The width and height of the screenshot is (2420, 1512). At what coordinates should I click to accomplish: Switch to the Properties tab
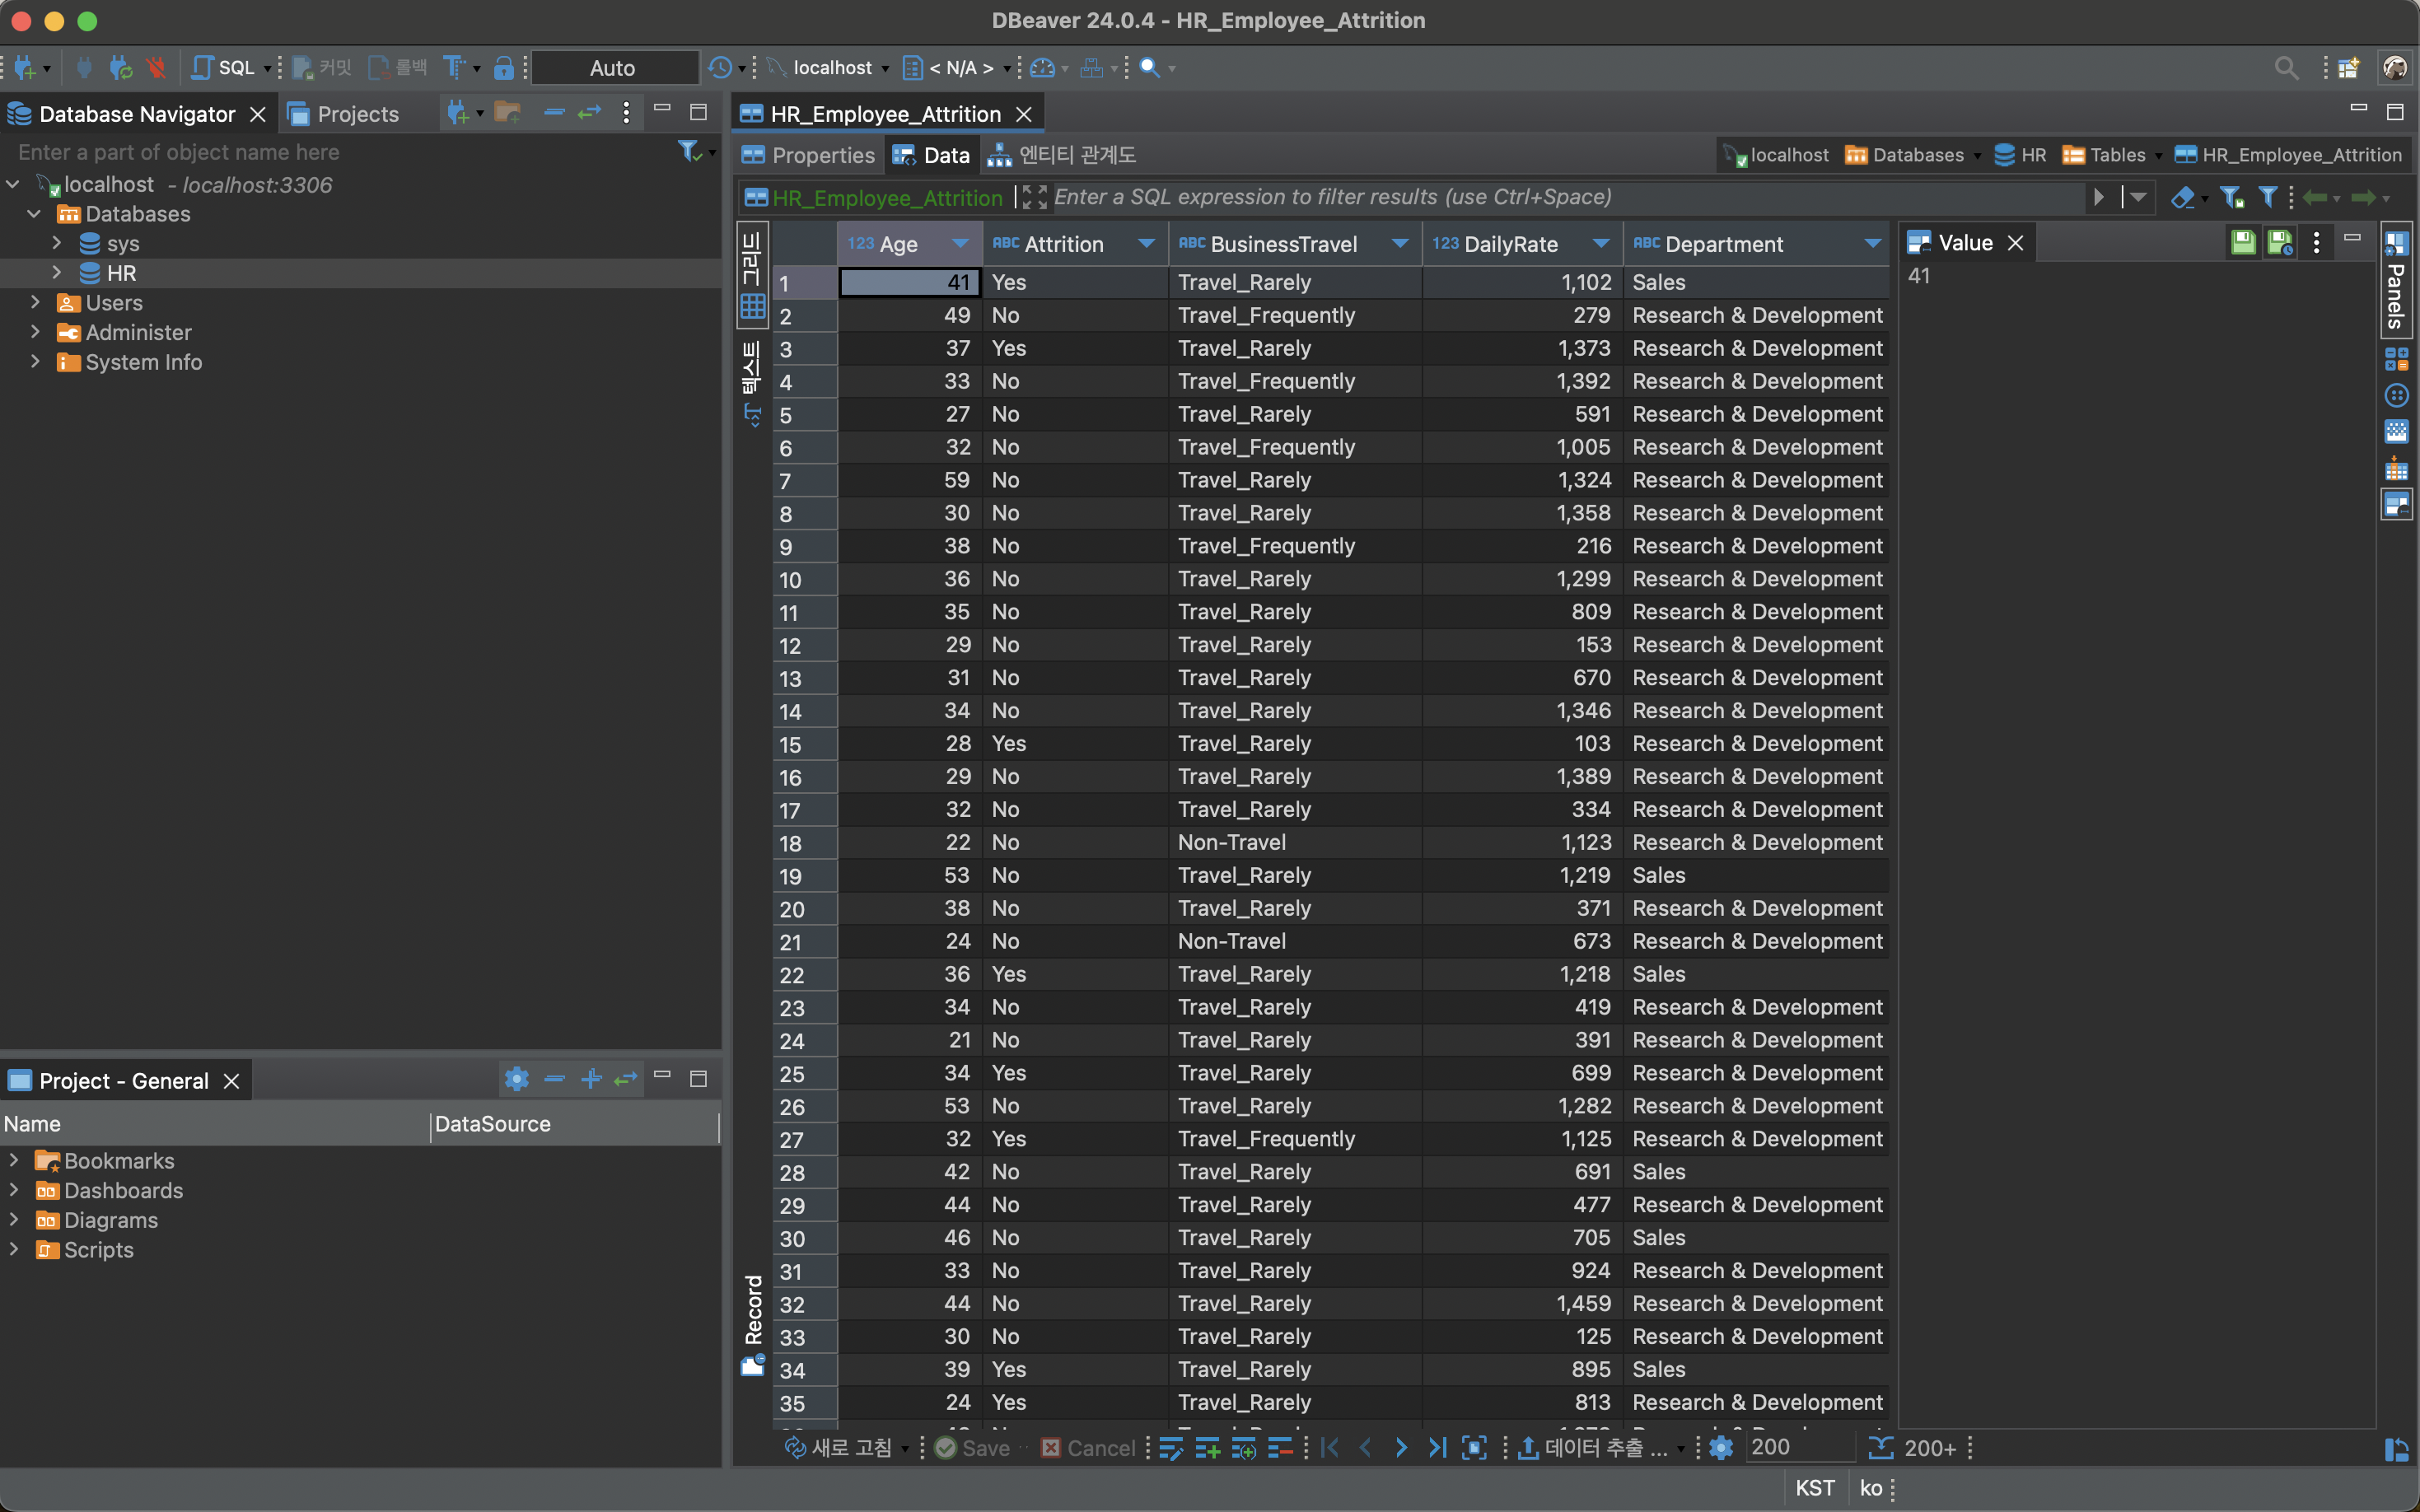808,155
